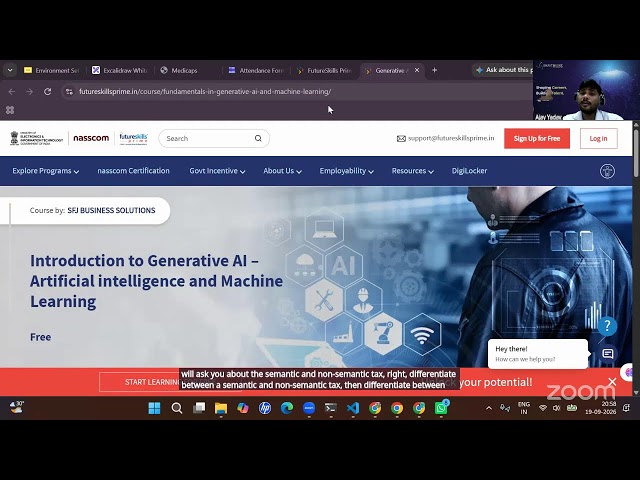
Task: Reload the current page
Action: click(x=47, y=91)
